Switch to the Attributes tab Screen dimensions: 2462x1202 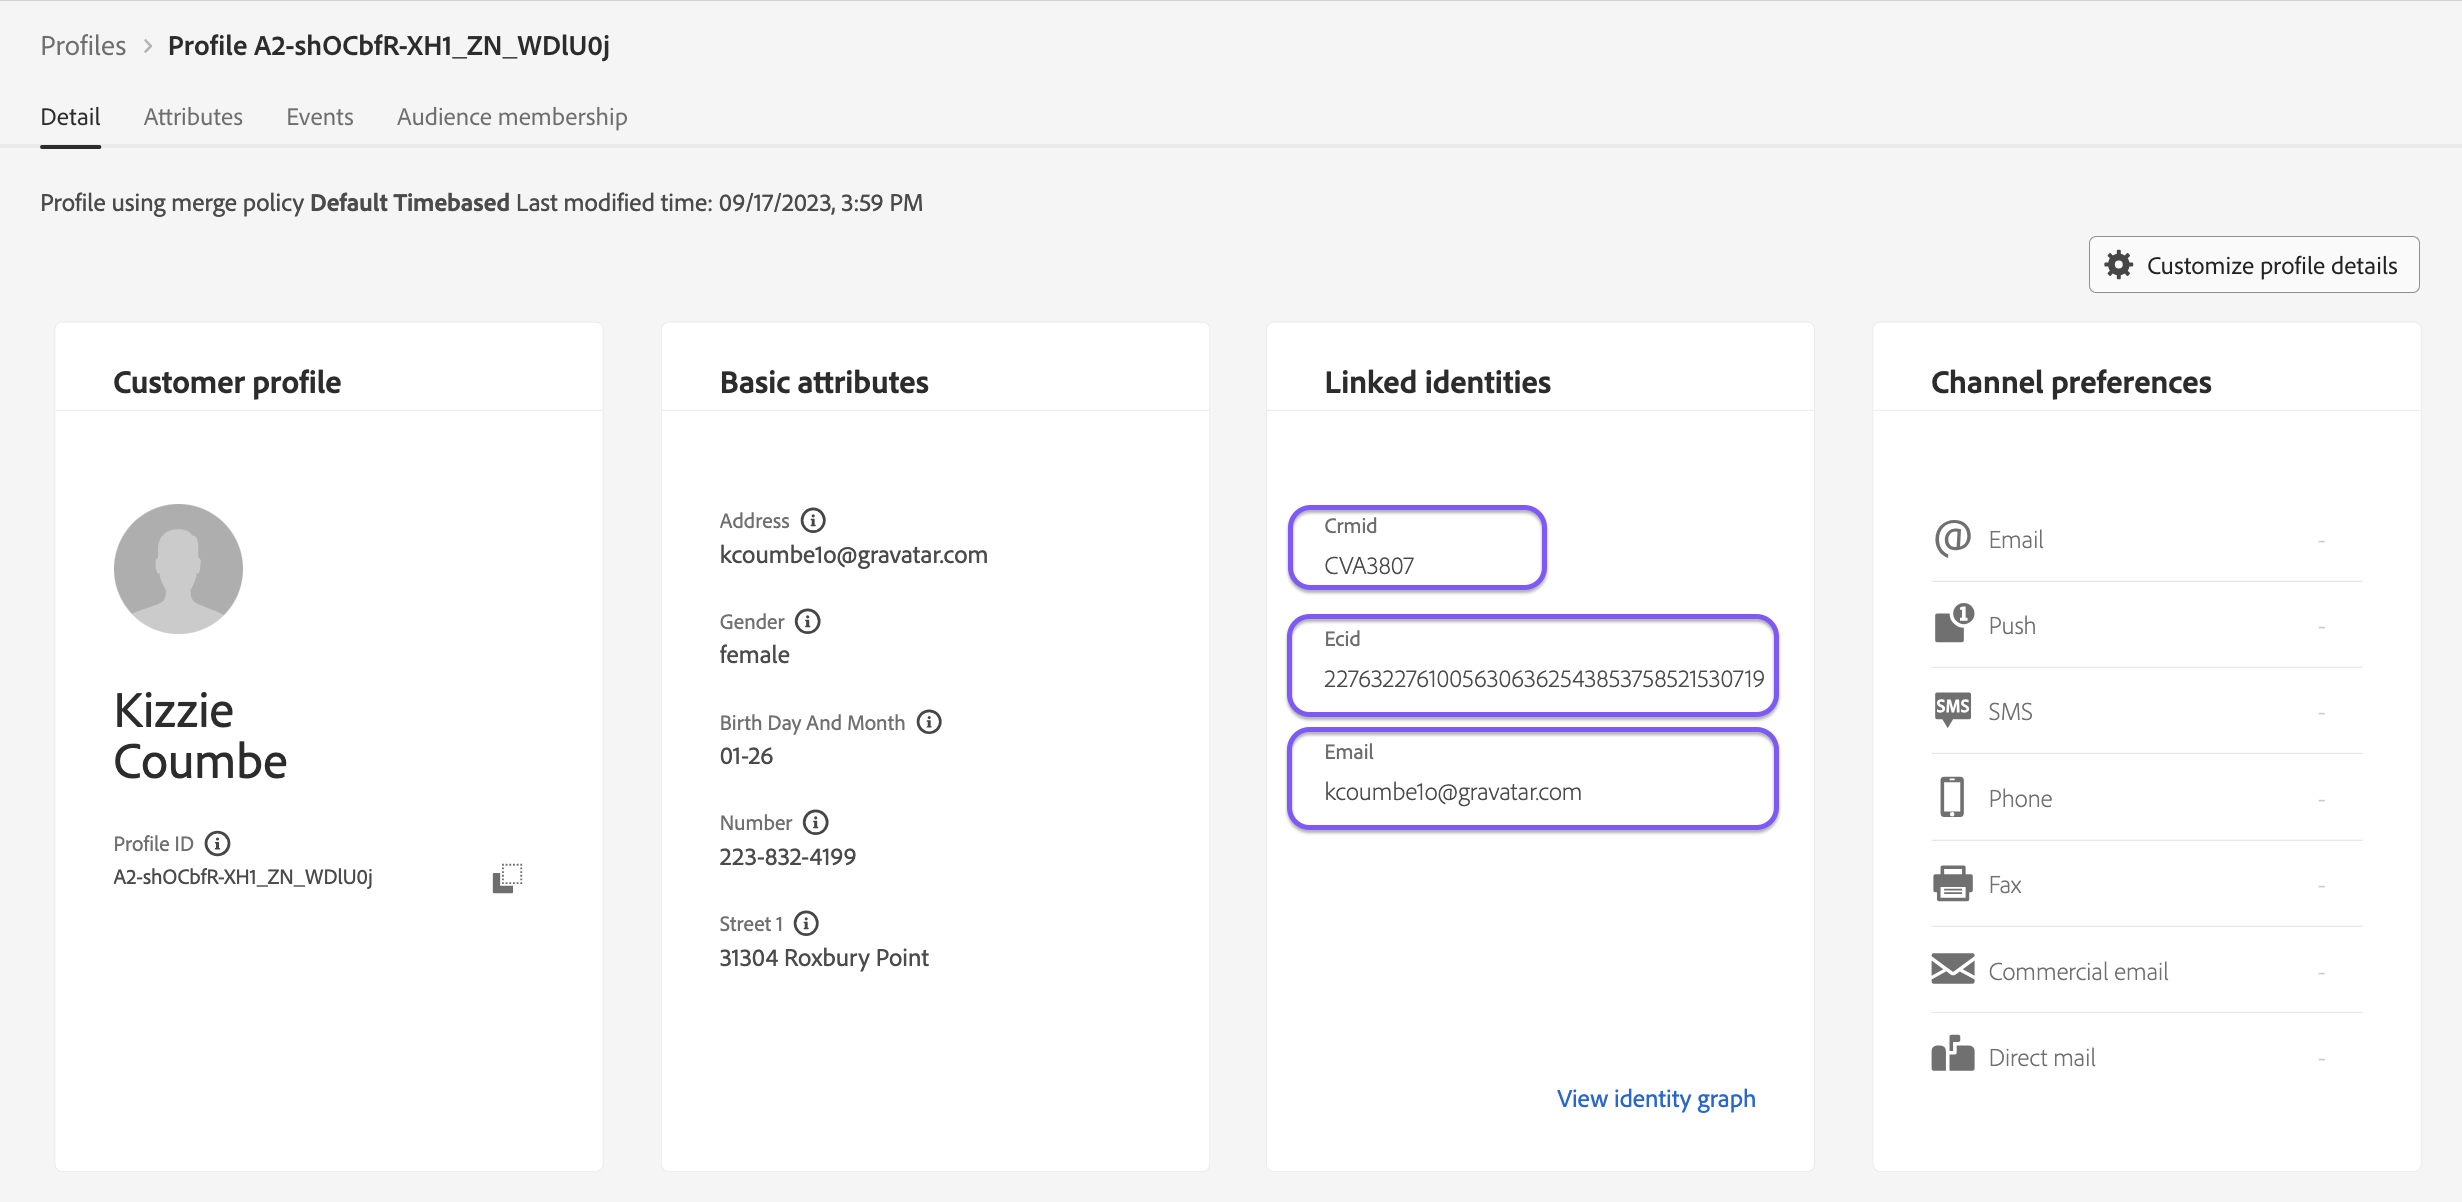(193, 117)
